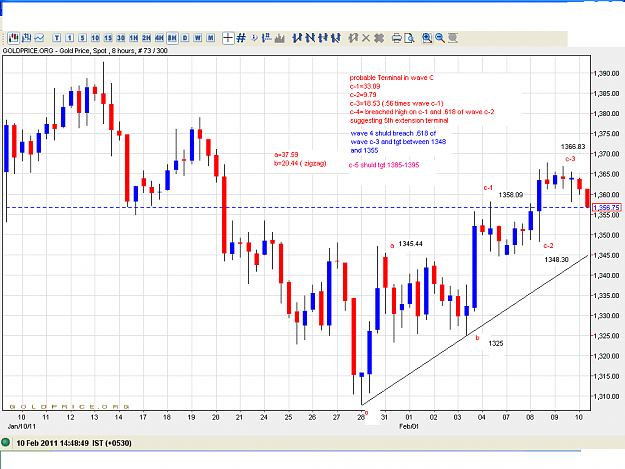Image resolution: width=625 pixels, height=469 pixels.
Task: Click the 1325 price label near b
Action: click(x=496, y=343)
